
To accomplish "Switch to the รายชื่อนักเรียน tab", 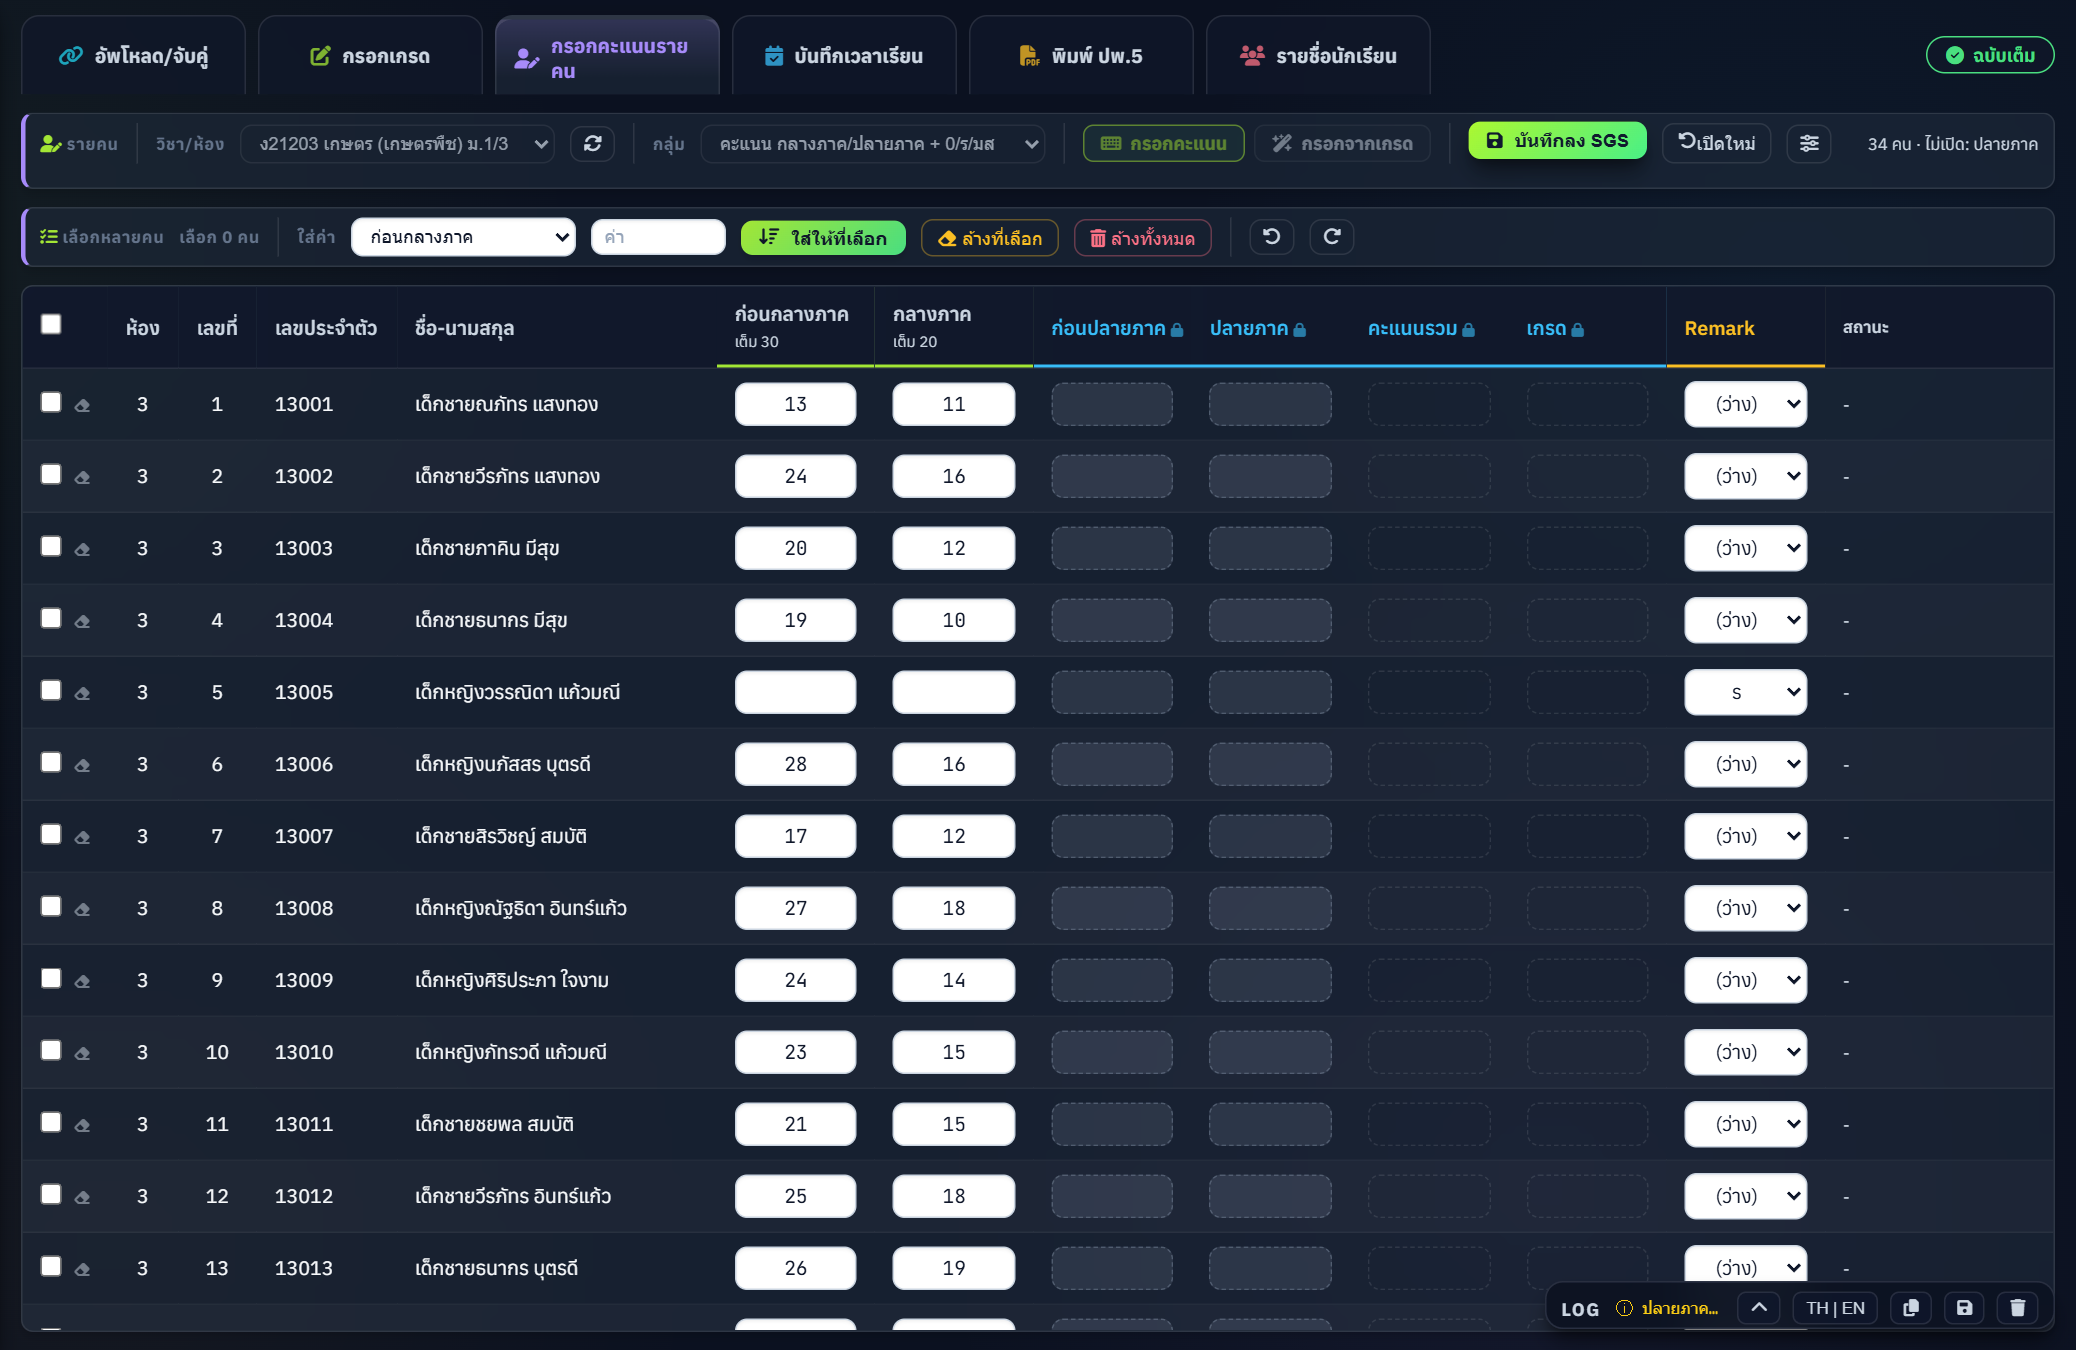I will (1318, 56).
